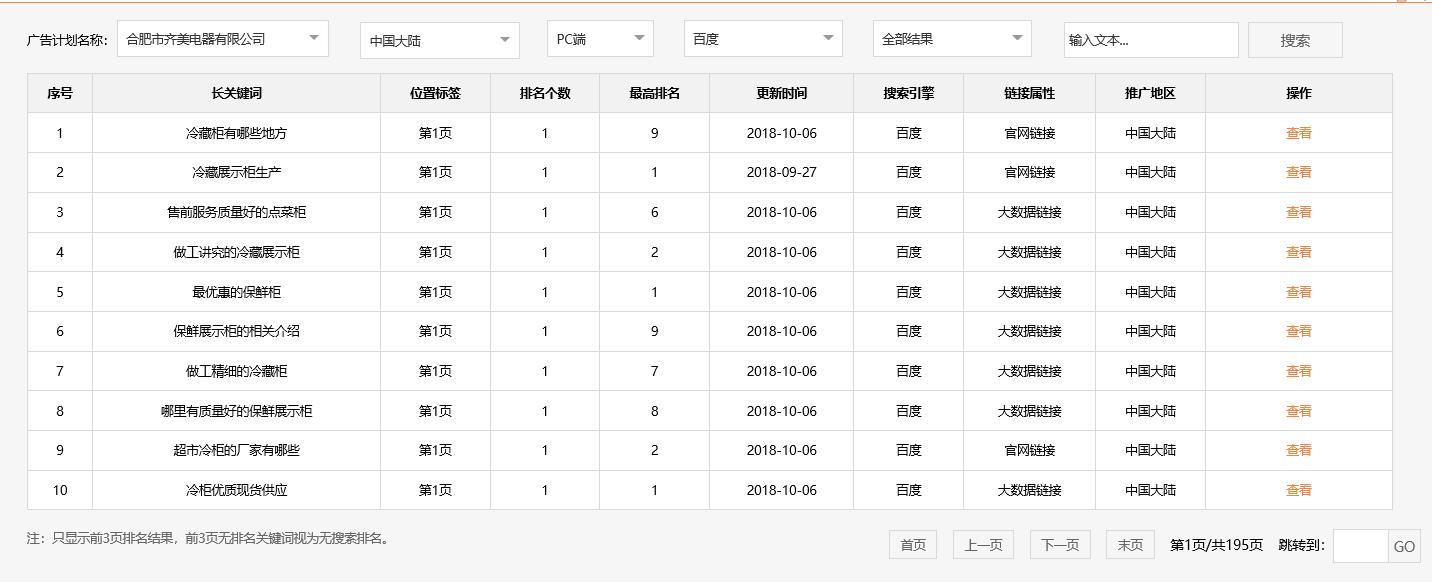Expand the PC端 device dropdown
Viewport: 1432px width, 582px height.
pos(600,37)
